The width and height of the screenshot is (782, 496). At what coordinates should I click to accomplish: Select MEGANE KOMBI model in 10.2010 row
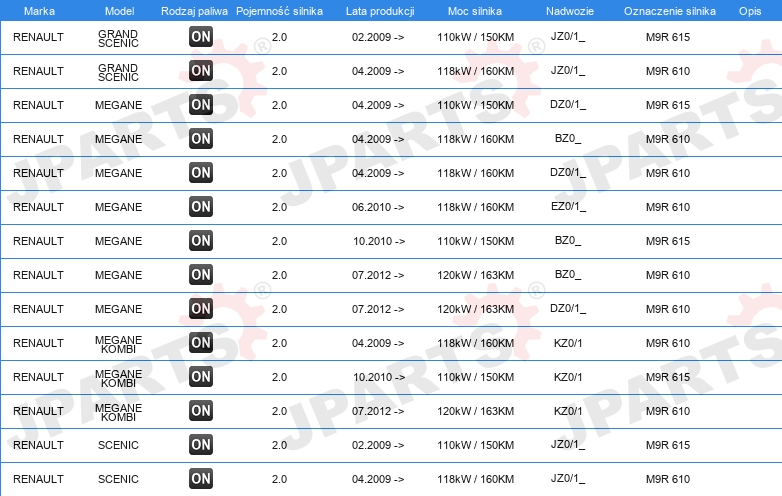tap(118, 378)
